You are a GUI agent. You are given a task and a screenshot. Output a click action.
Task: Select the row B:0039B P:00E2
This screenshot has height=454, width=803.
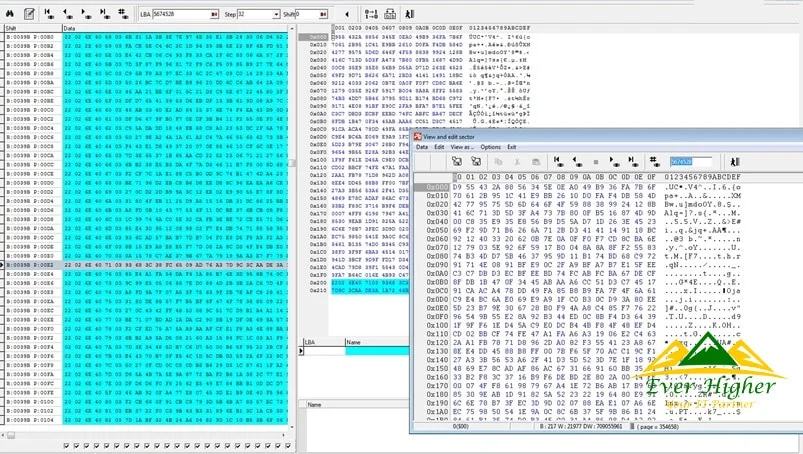click(146, 265)
